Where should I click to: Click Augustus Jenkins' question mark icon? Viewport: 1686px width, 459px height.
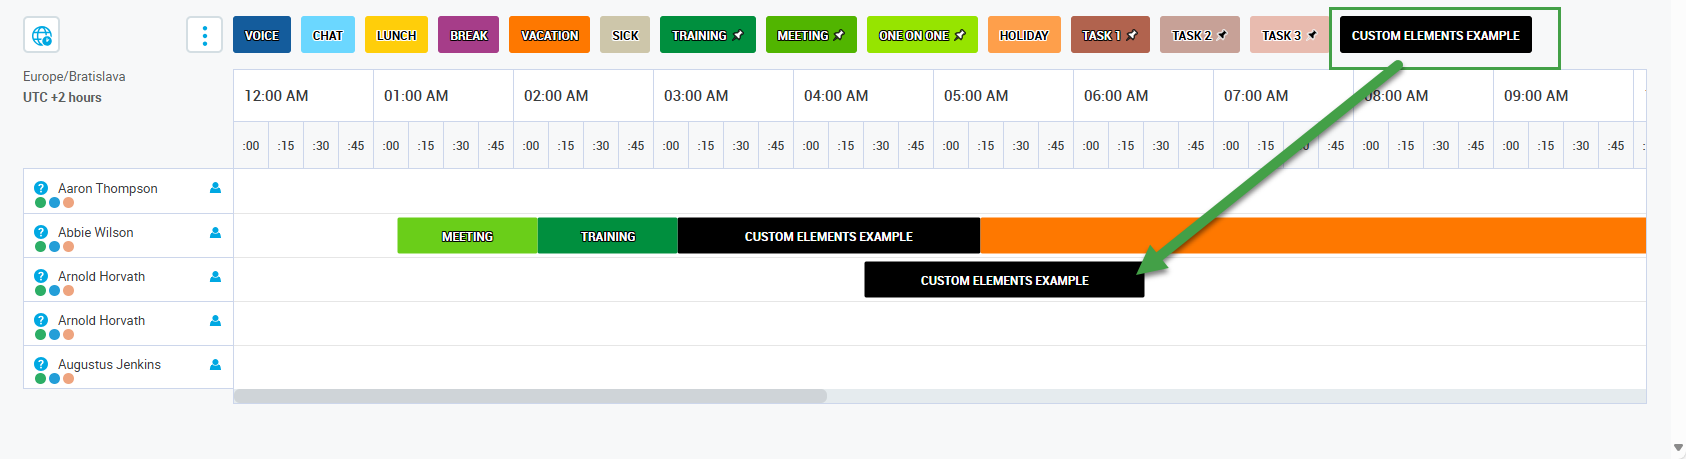41,364
